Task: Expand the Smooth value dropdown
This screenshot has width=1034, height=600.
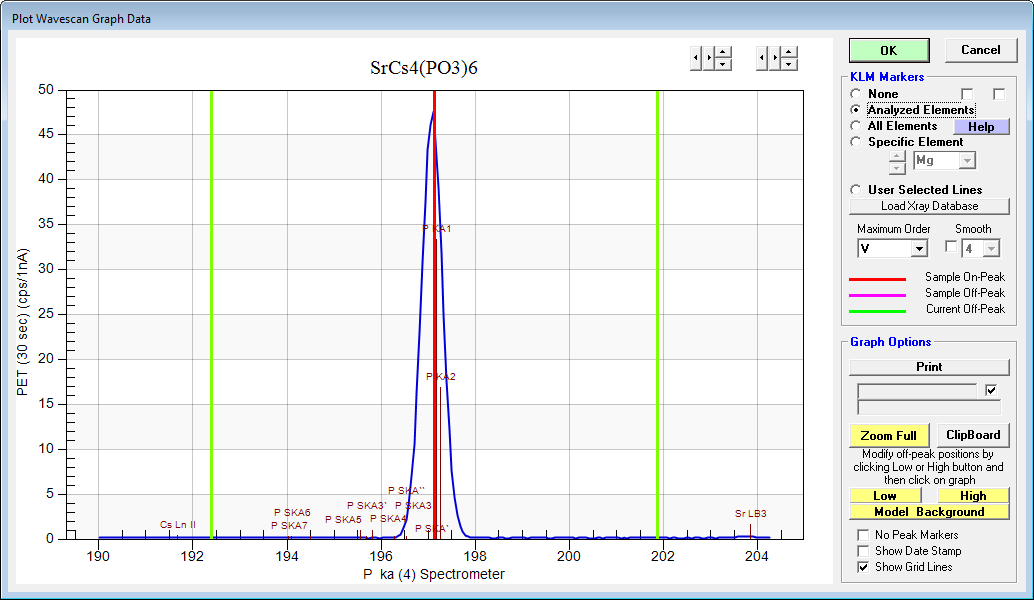Action: point(990,249)
